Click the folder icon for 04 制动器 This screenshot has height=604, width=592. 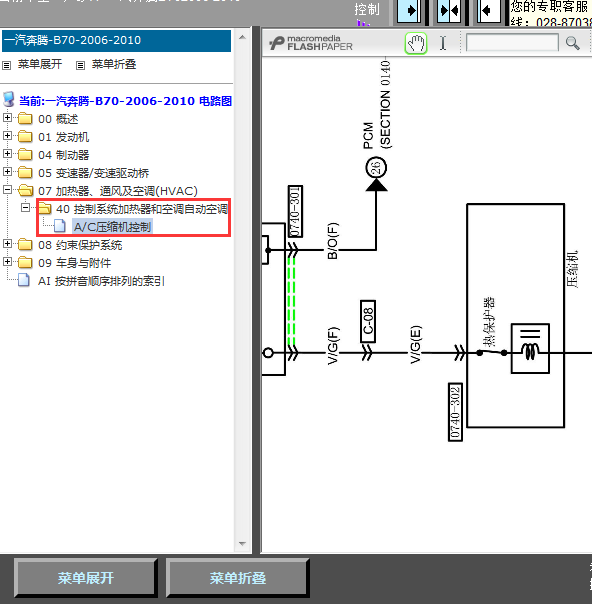click(25, 154)
